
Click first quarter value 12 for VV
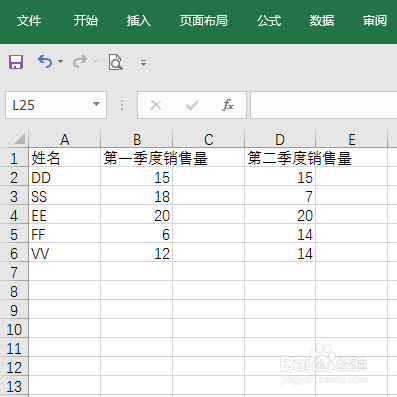click(137, 253)
